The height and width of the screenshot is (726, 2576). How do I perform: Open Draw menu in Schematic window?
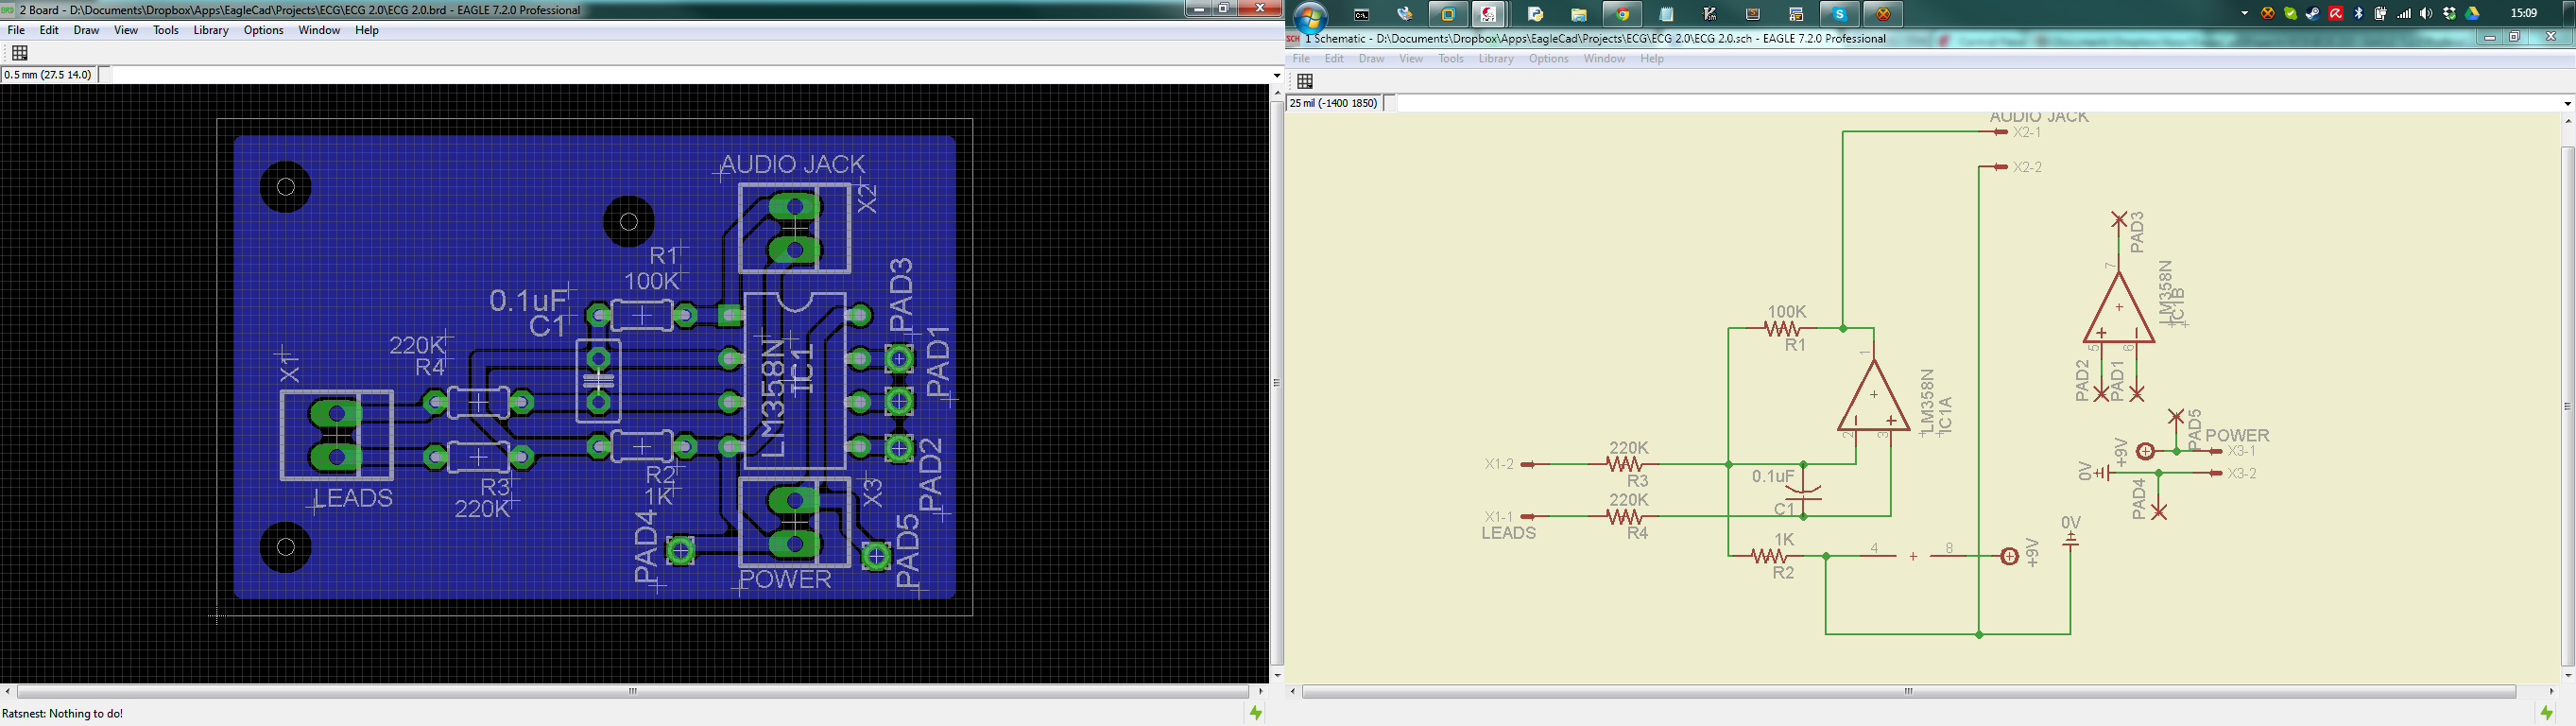point(1371,59)
